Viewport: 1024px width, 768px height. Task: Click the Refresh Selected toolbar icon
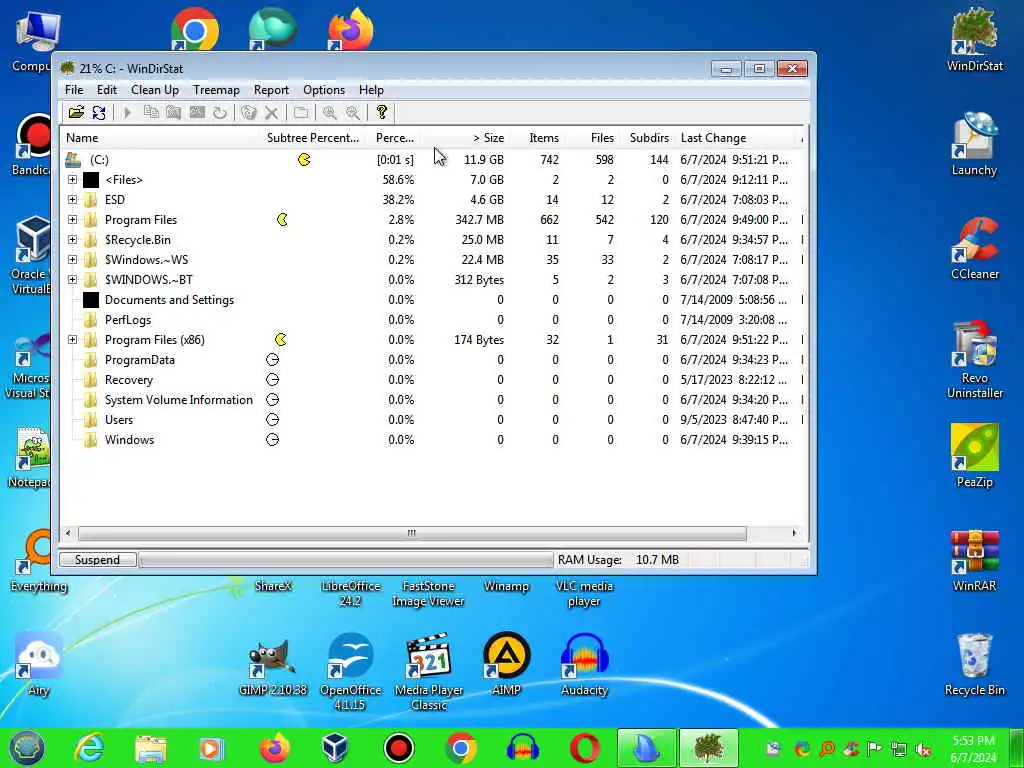[x=219, y=112]
